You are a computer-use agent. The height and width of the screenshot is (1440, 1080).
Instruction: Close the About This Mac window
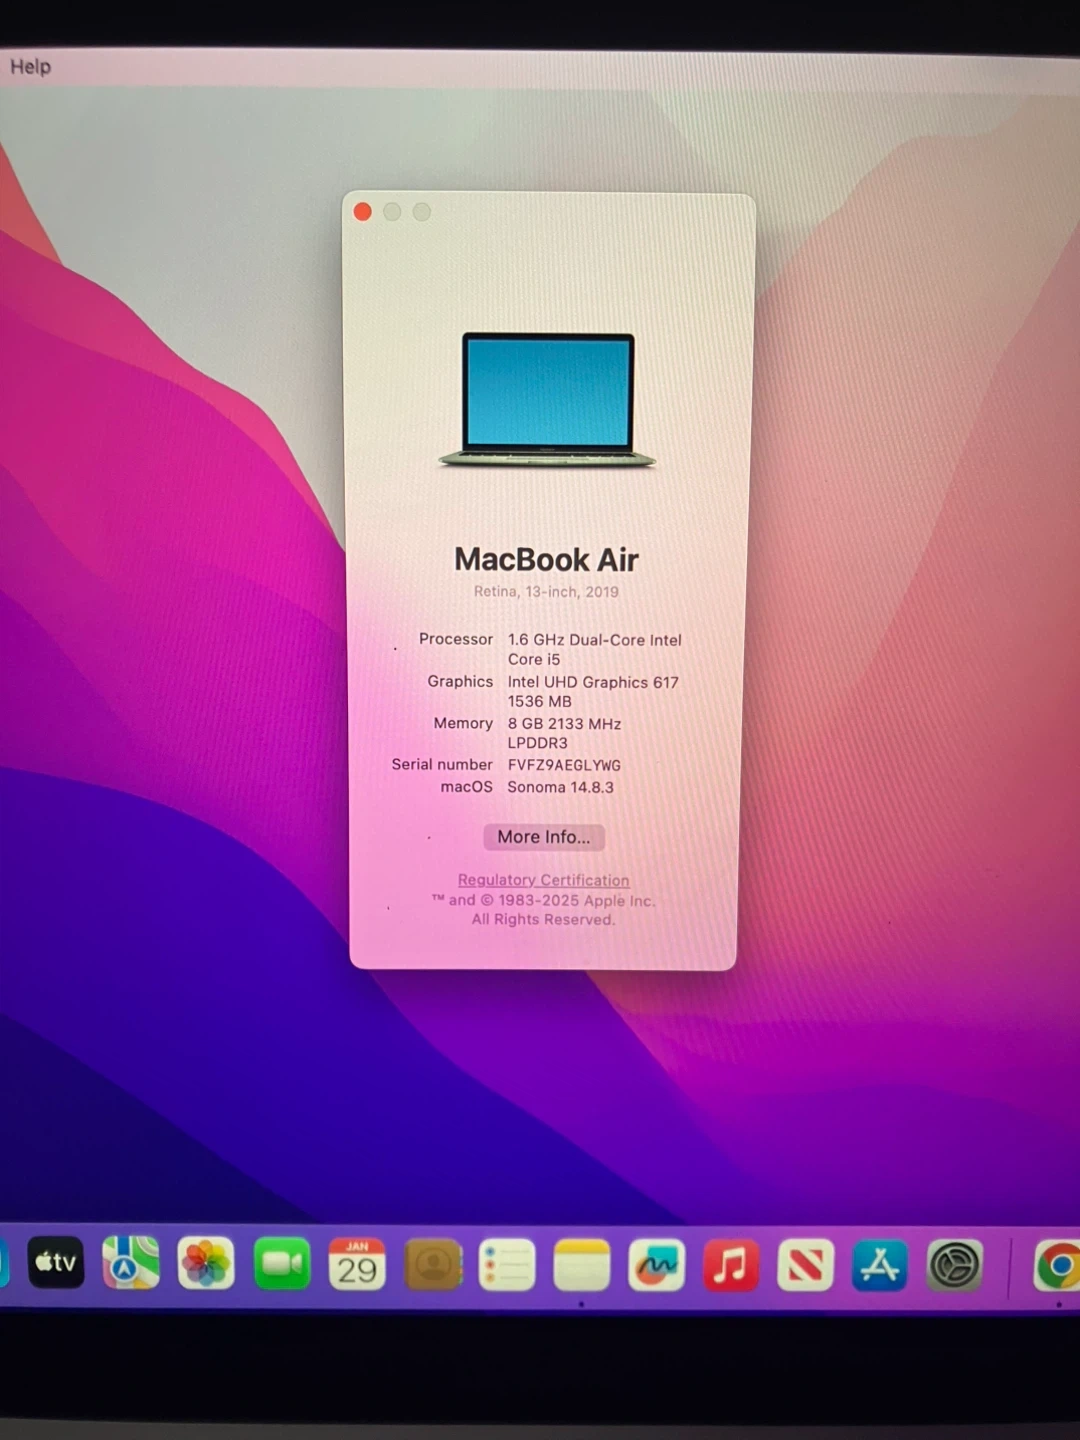coord(363,212)
